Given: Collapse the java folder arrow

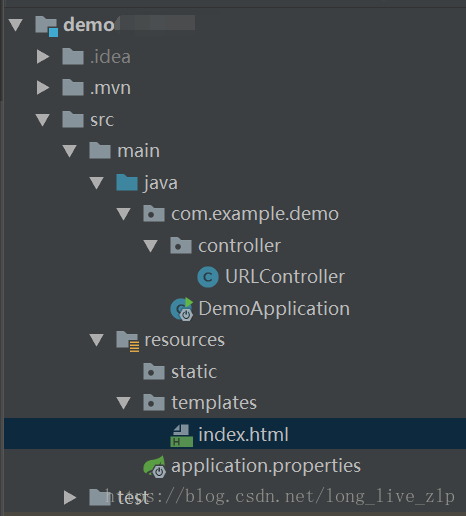Looking at the screenshot, I should [97, 183].
